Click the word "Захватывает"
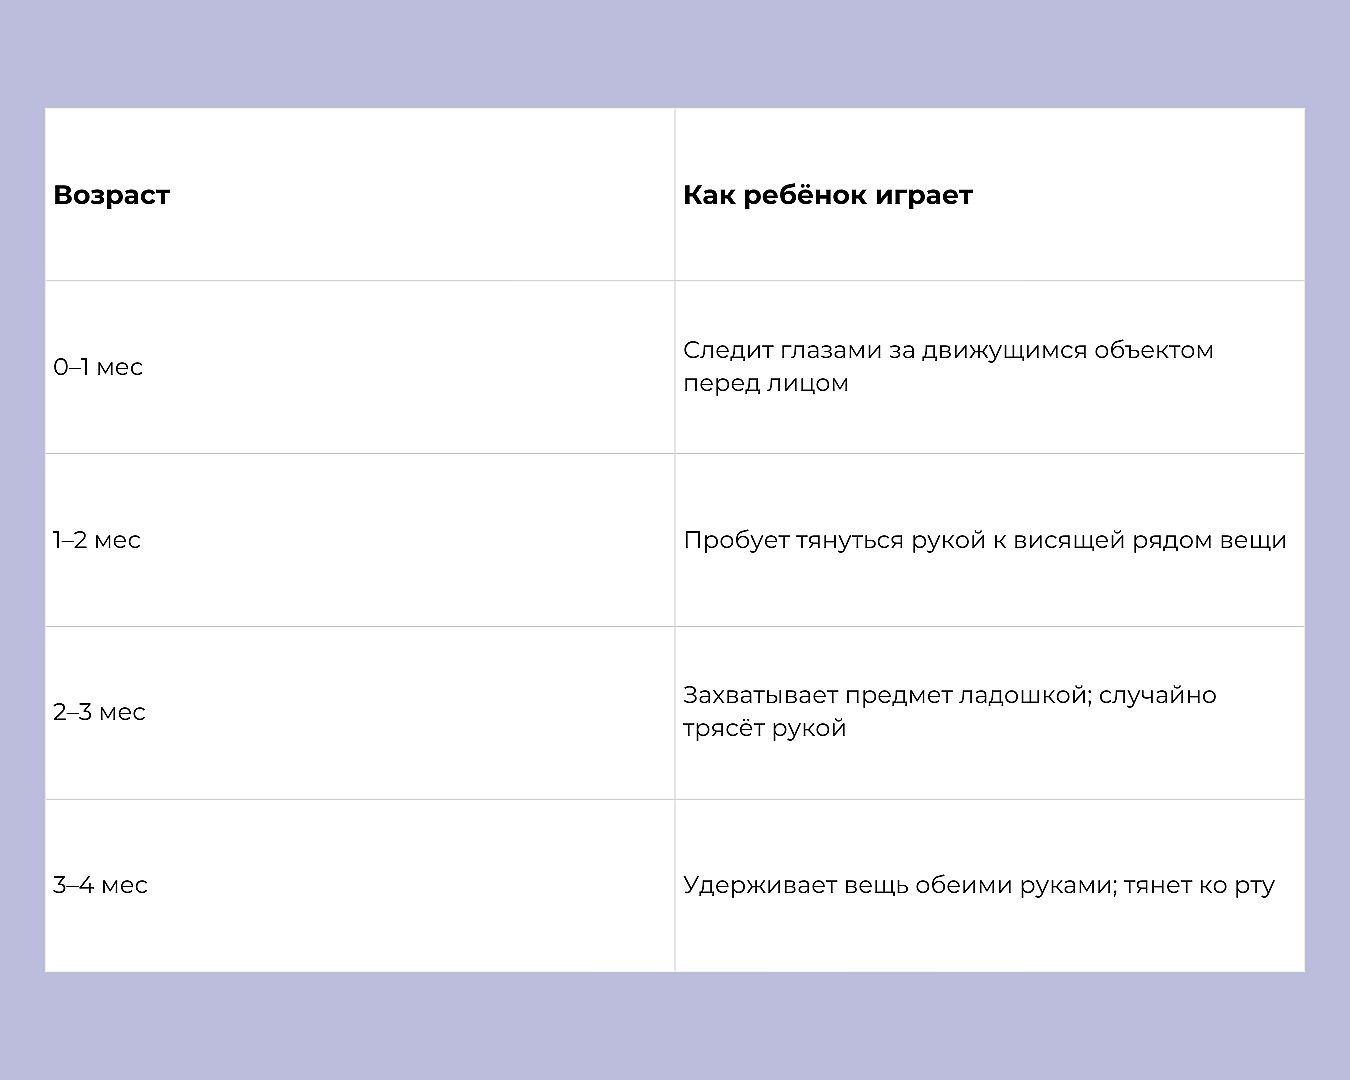 pos(760,695)
